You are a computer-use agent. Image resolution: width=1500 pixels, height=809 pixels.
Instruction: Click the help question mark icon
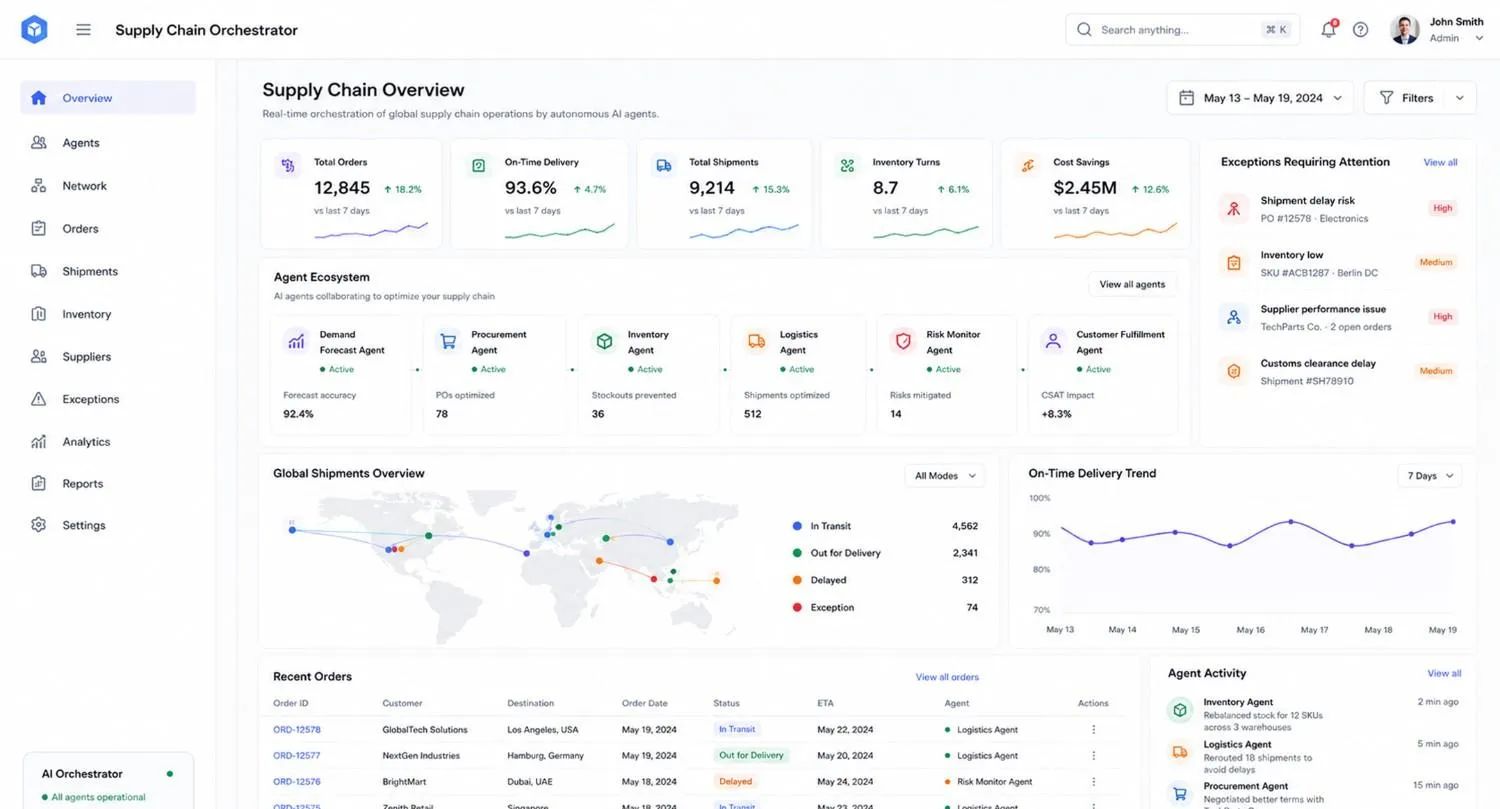click(1360, 30)
